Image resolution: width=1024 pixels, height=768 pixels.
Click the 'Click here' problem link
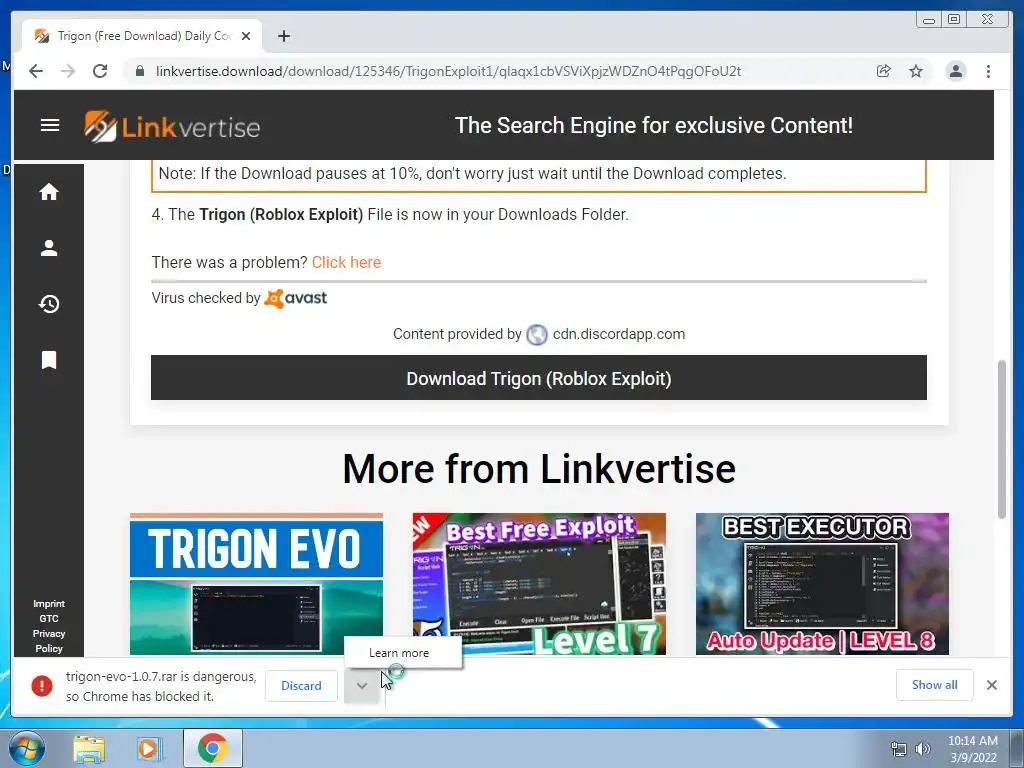tap(346, 262)
